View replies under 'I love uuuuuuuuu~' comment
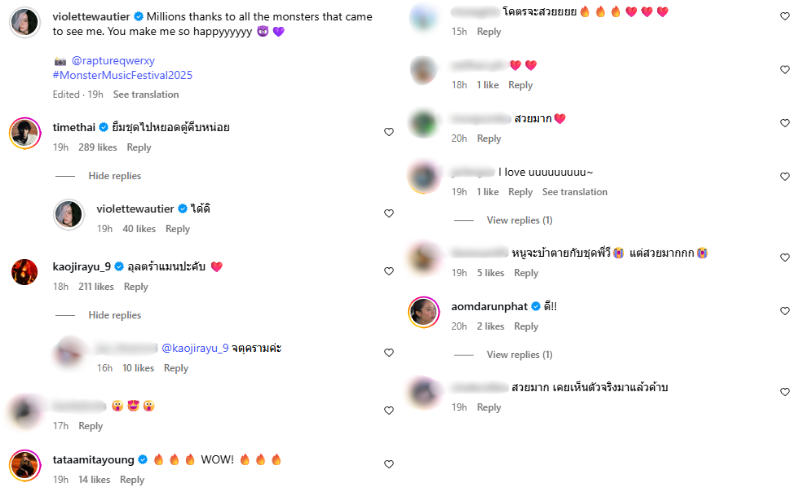 519,220
